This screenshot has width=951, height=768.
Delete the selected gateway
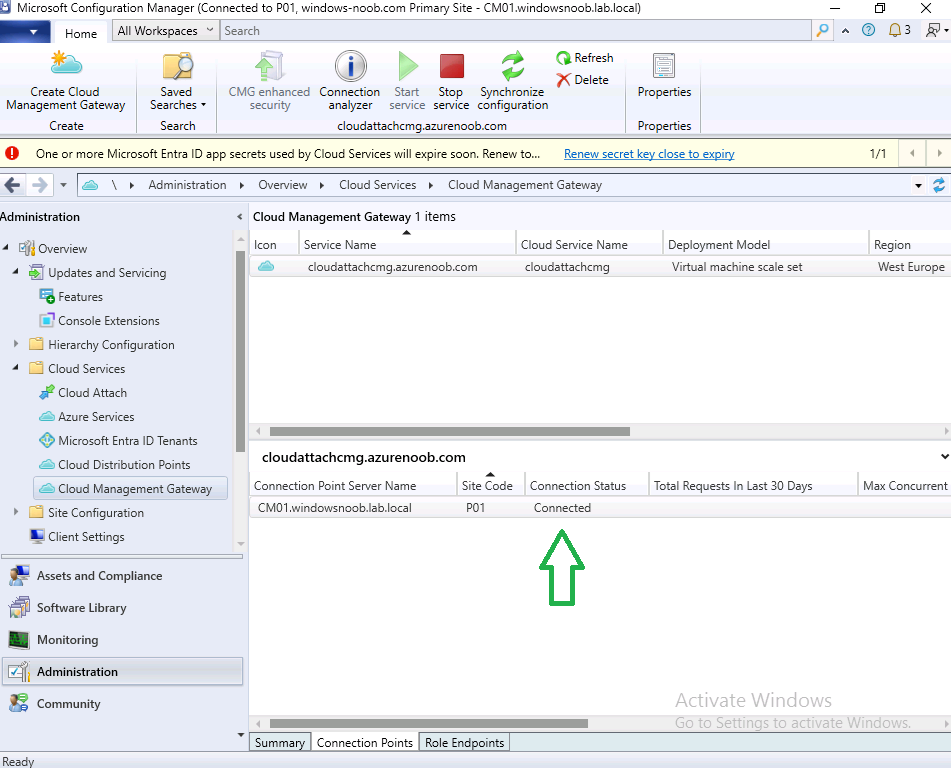click(582, 79)
